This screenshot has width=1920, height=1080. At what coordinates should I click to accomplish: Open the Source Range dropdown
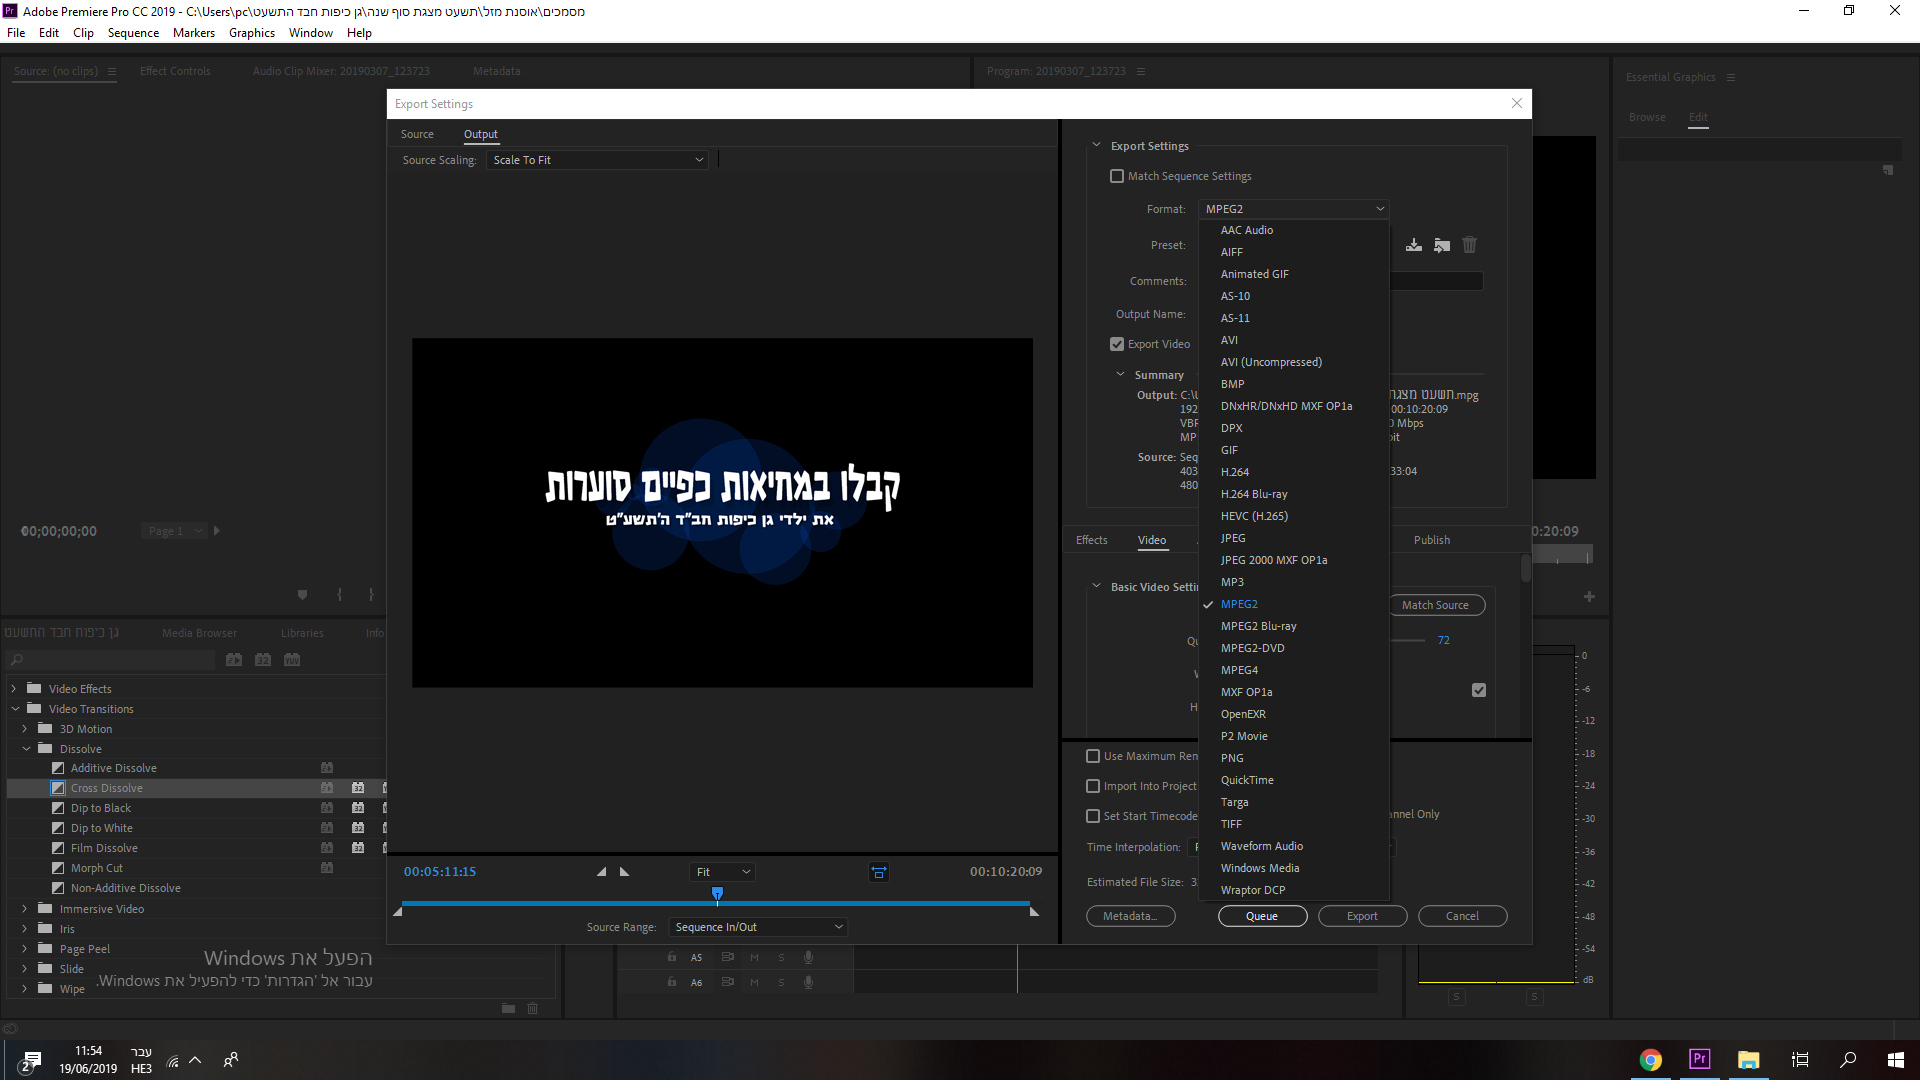[x=758, y=927]
